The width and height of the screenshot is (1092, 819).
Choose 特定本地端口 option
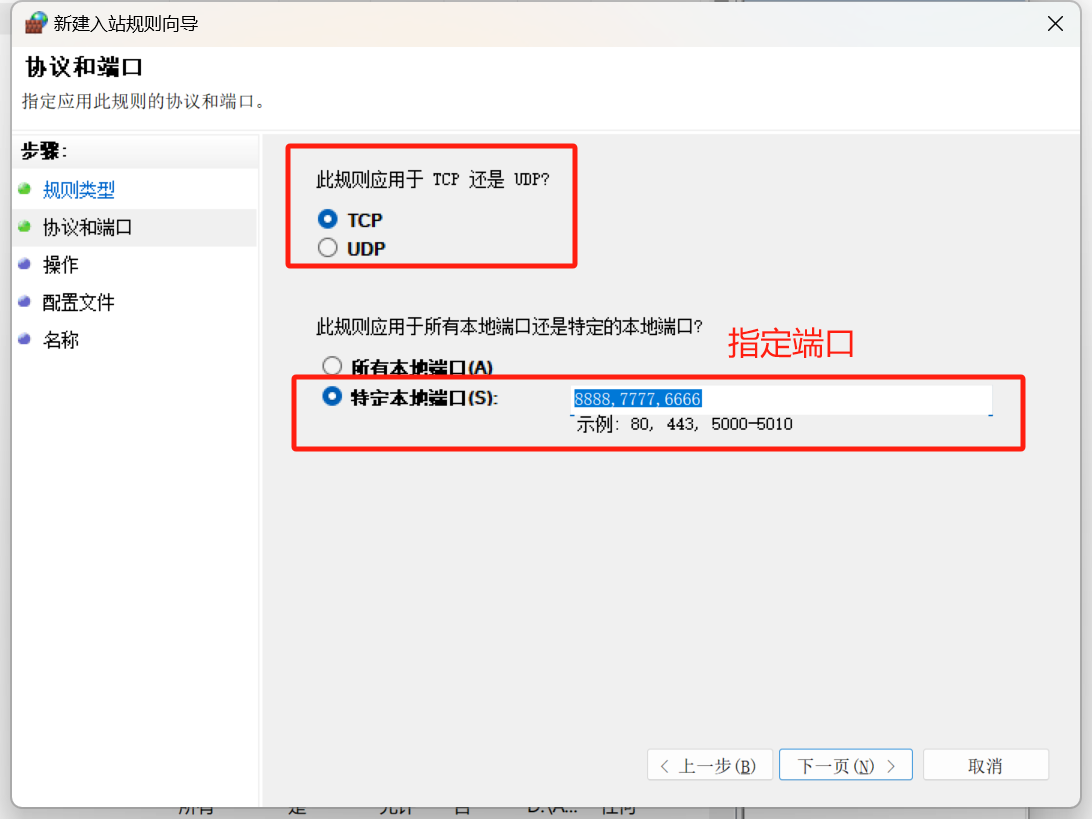click(332, 396)
